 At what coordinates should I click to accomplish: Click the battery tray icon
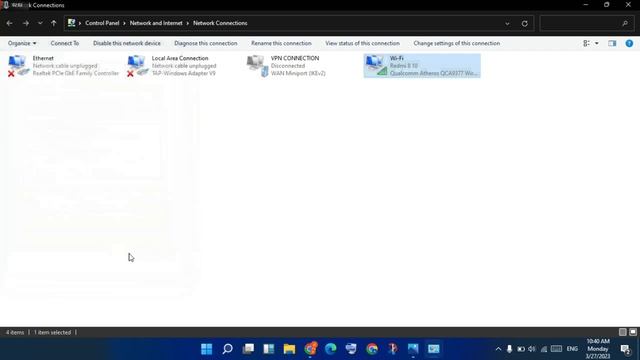521,349
